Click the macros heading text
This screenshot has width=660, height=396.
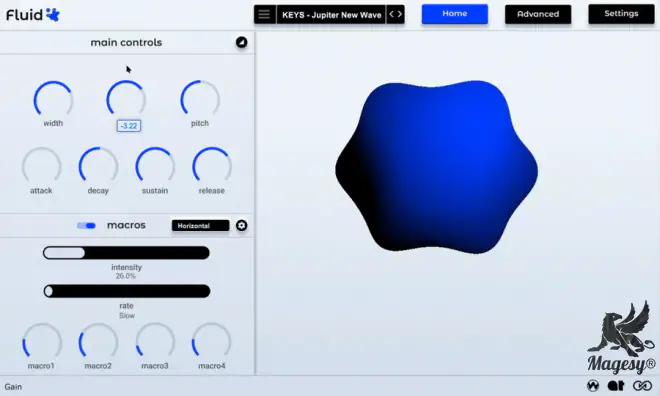[x=126, y=225]
